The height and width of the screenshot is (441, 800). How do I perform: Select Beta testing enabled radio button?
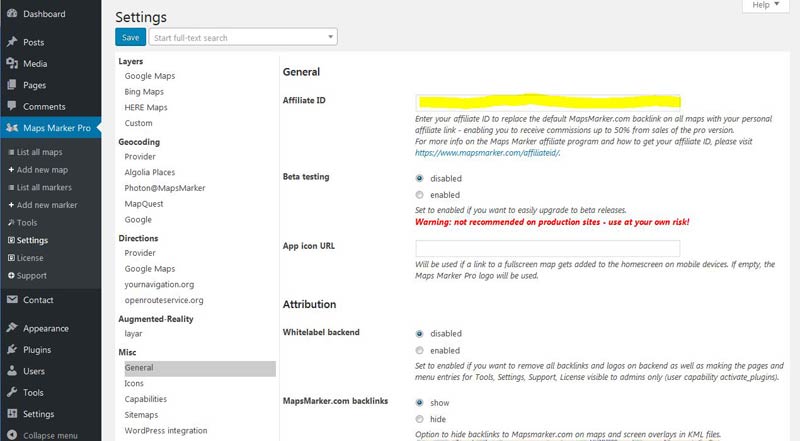click(419, 194)
